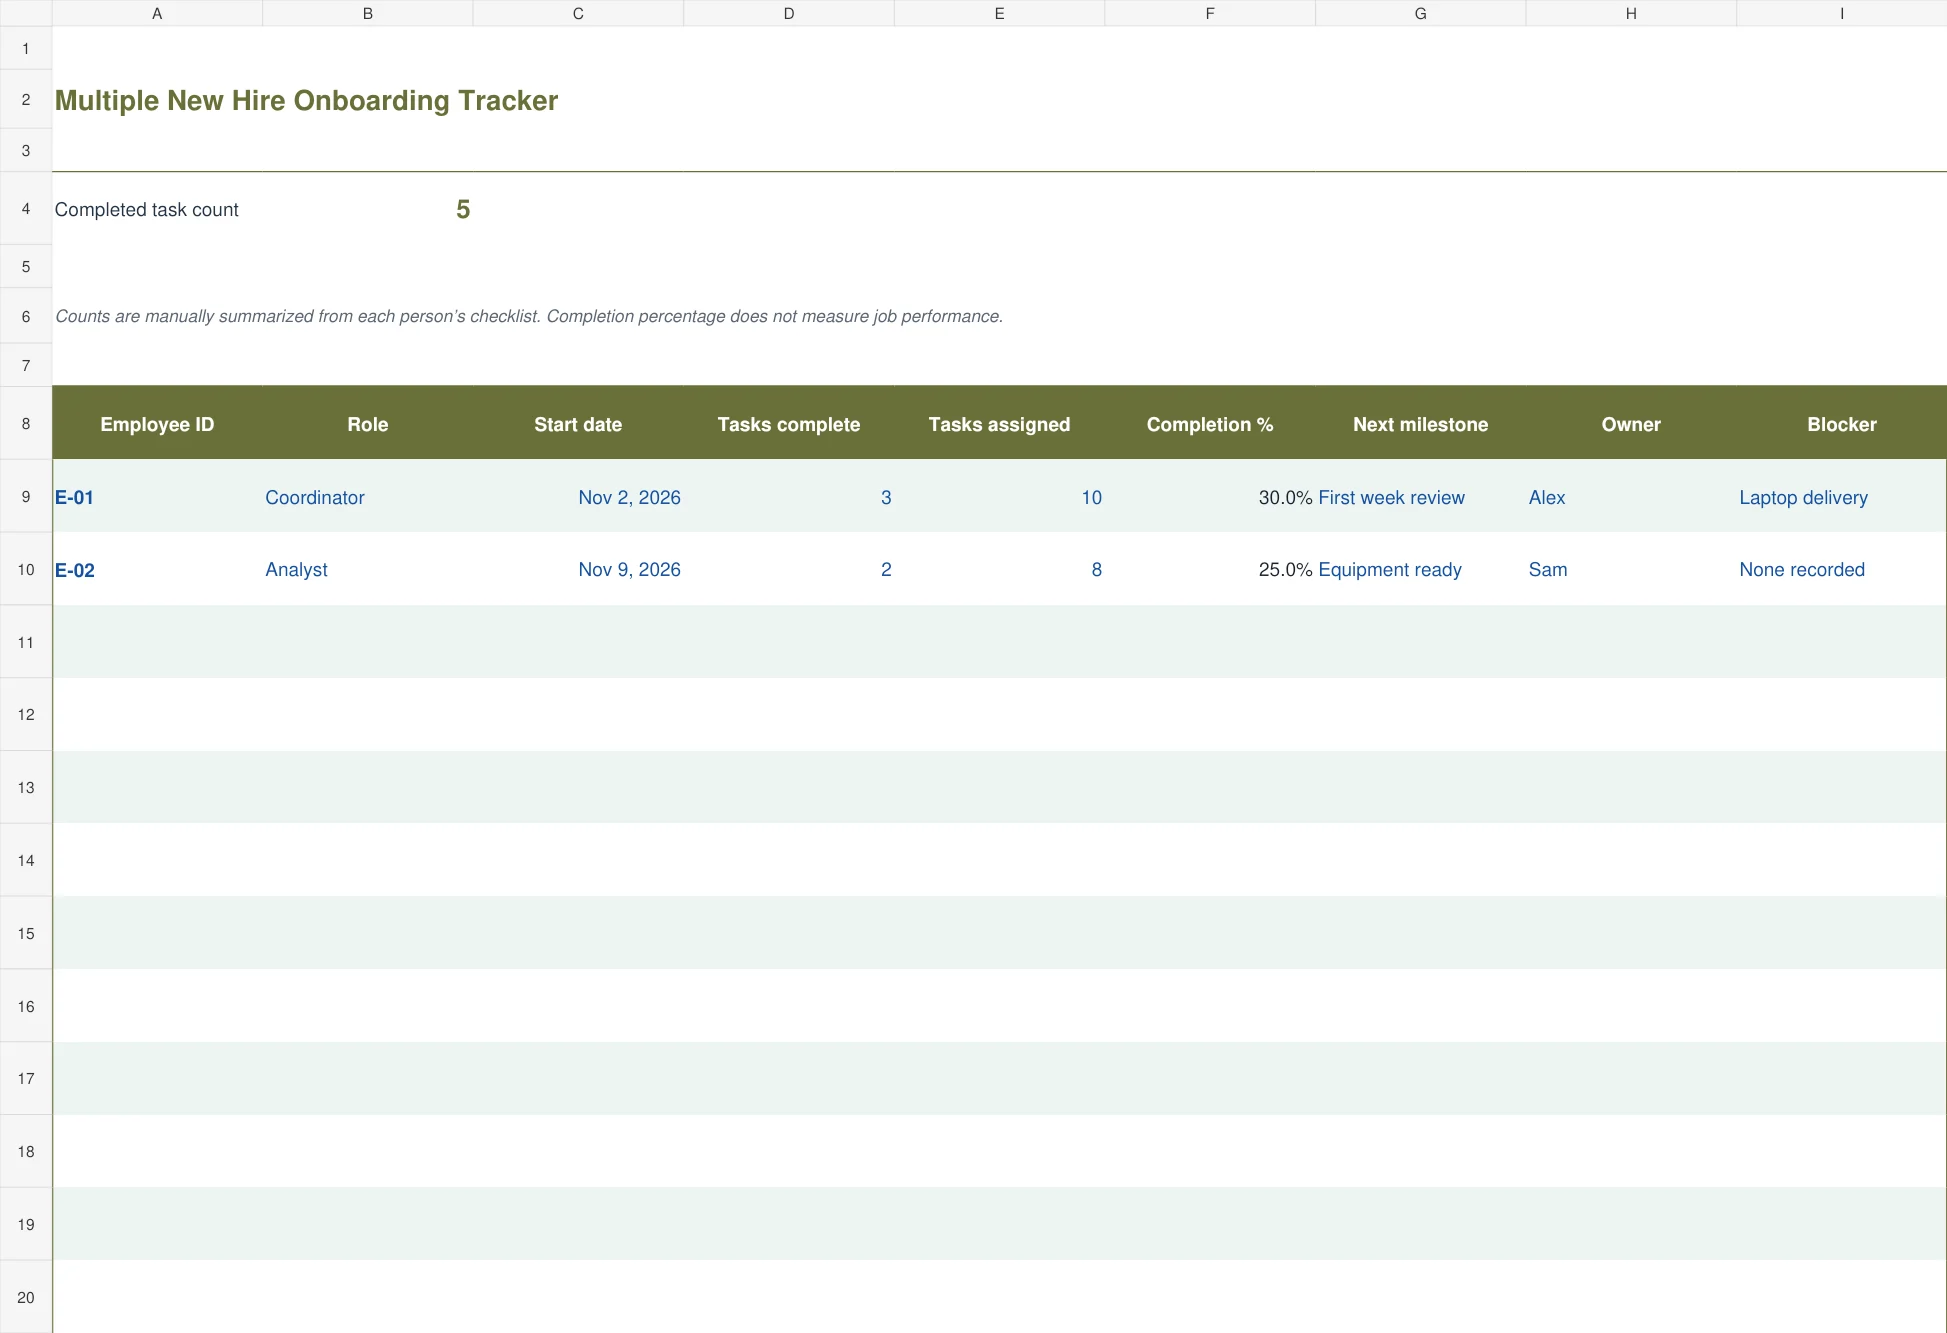Click the 'Completion %' header cell
This screenshot has width=1947, height=1333.
(1210, 423)
